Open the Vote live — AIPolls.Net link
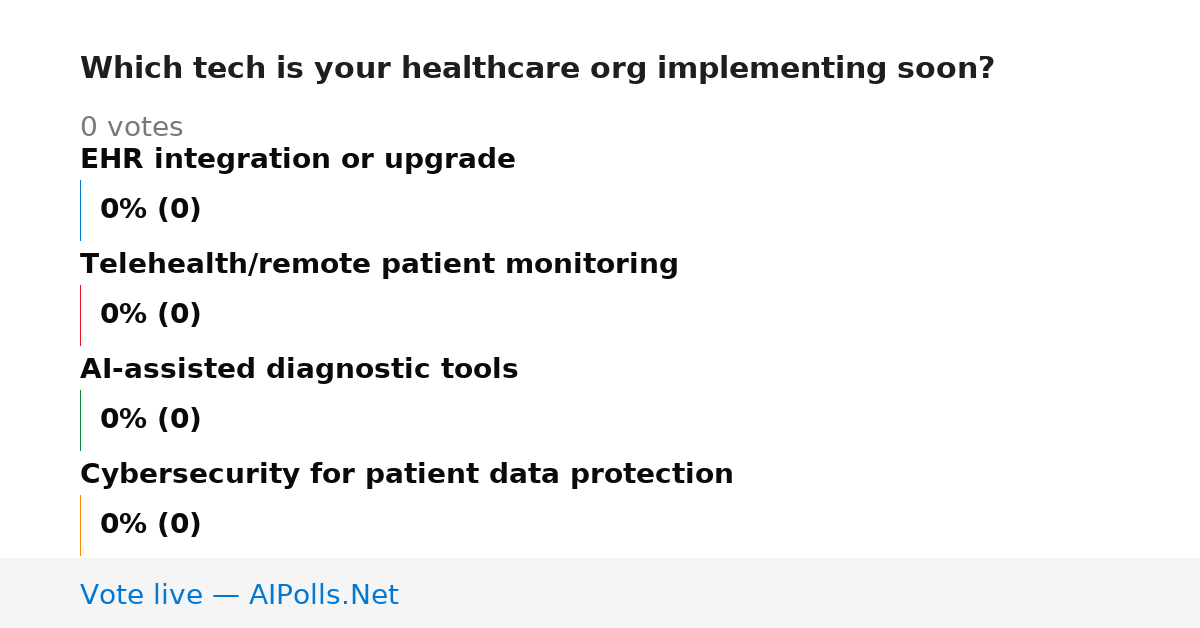 [239, 596]
